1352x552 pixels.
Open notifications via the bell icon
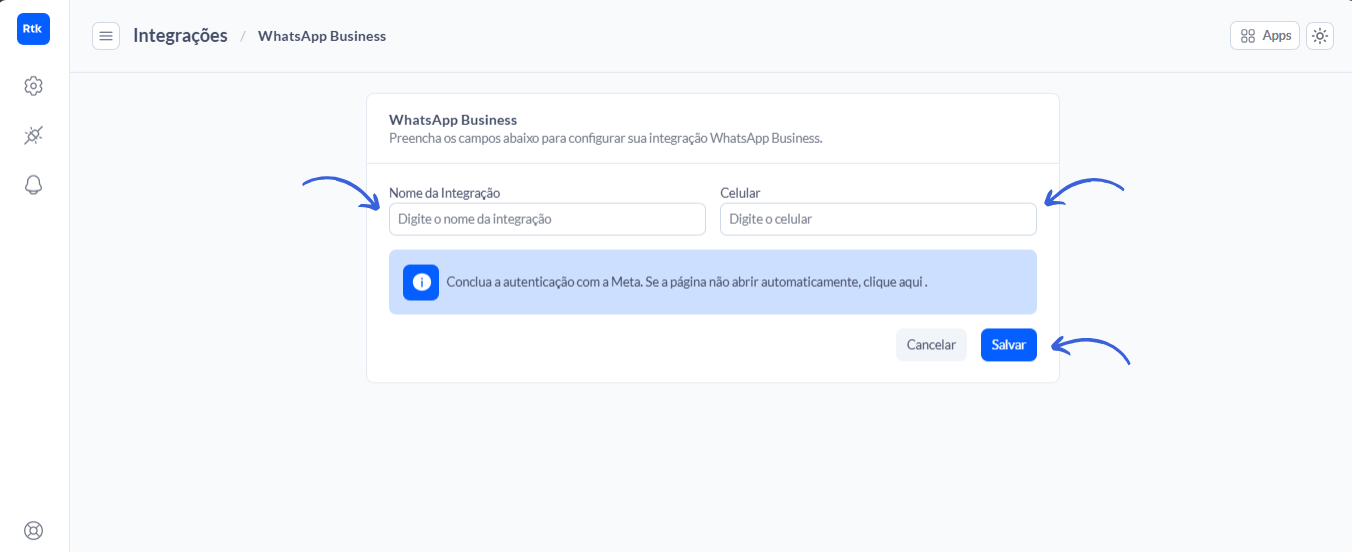point(33,185)
